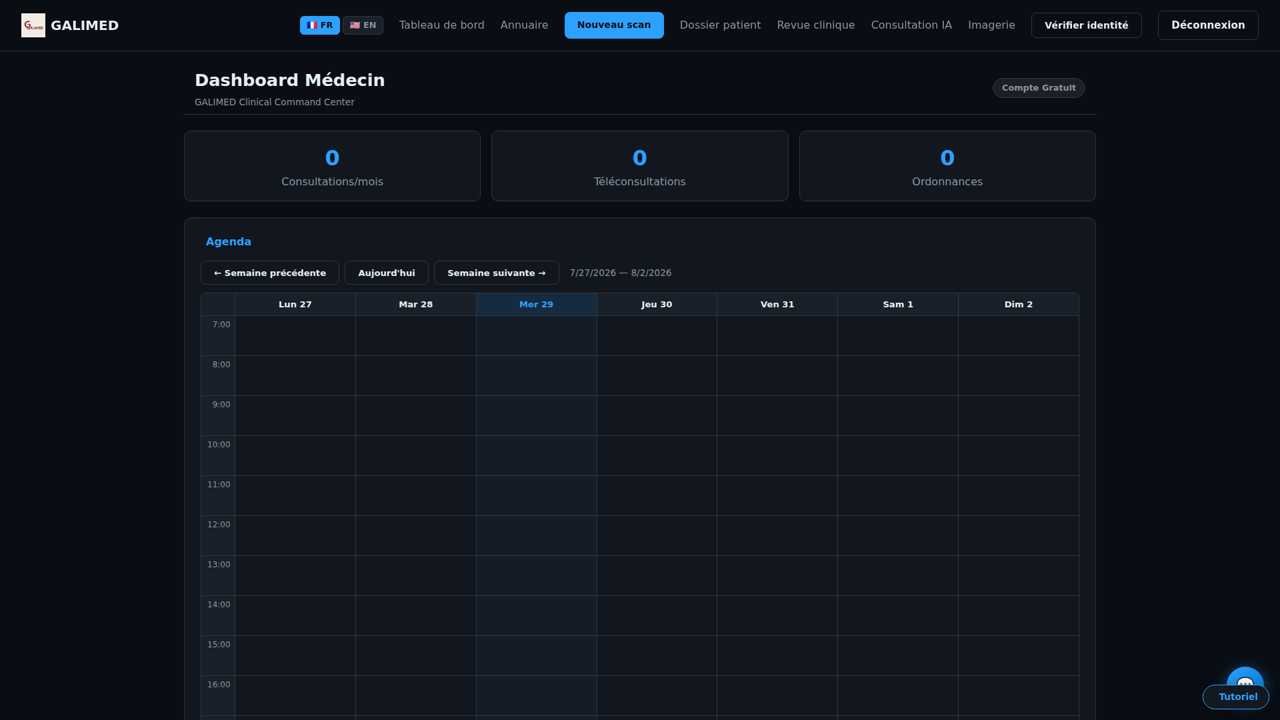Click the Agenda section title
1280x720 pixels.
(228, 242)
